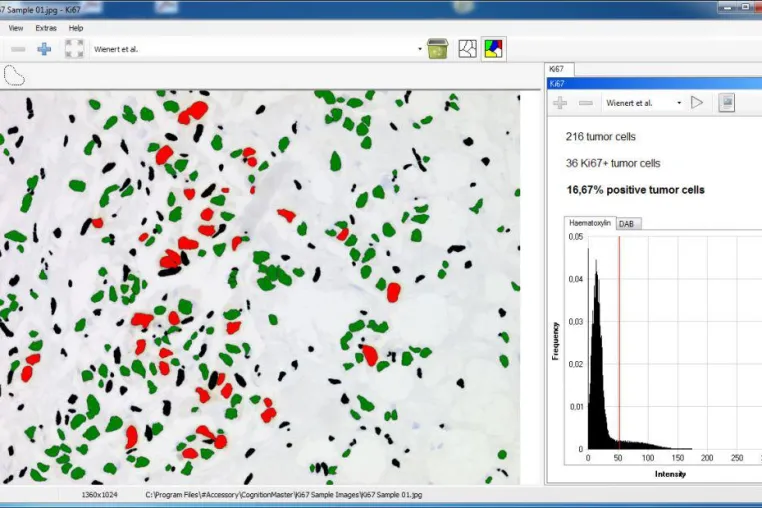
Task: Click the '36 Ki67+ tumor cells' text
Action: [x=613, y=163]
